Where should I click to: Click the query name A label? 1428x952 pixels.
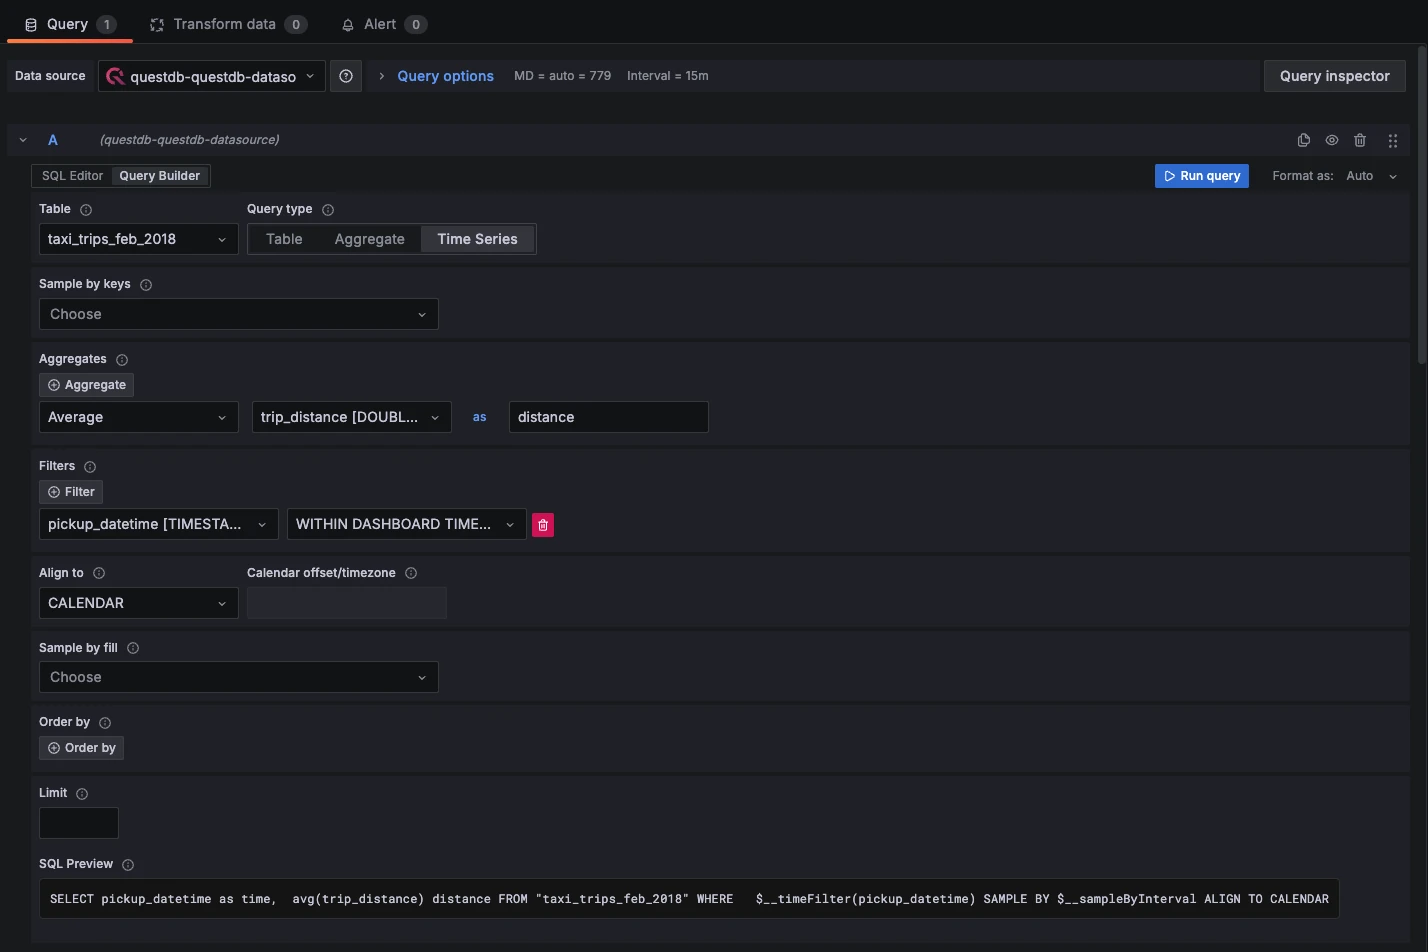53,140
